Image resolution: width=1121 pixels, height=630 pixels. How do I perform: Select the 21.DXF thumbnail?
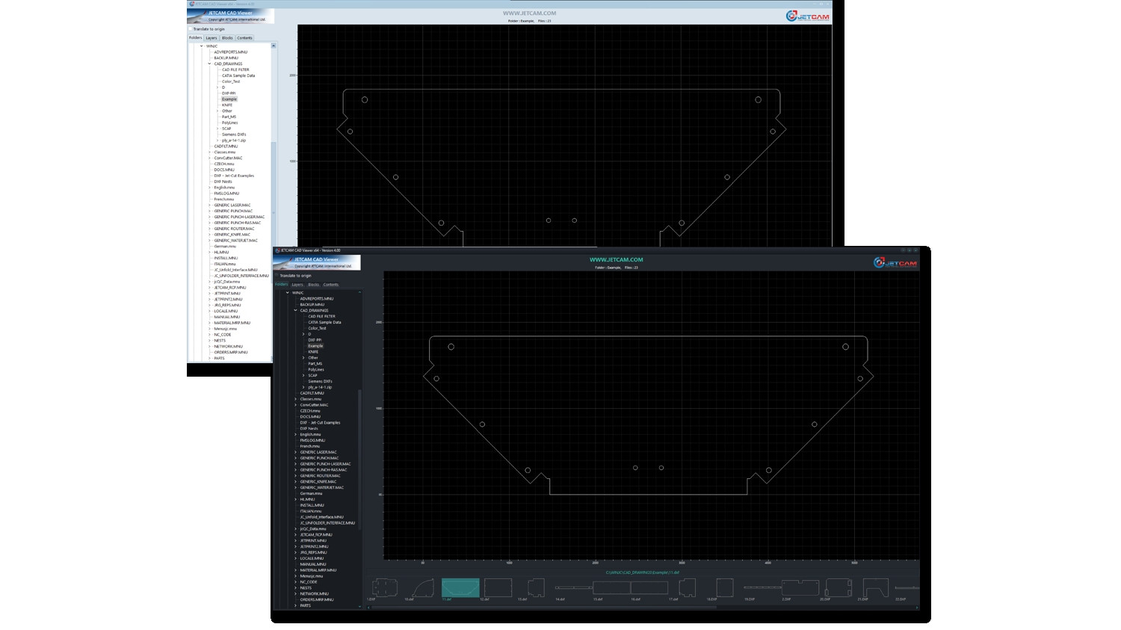(876, 588)
